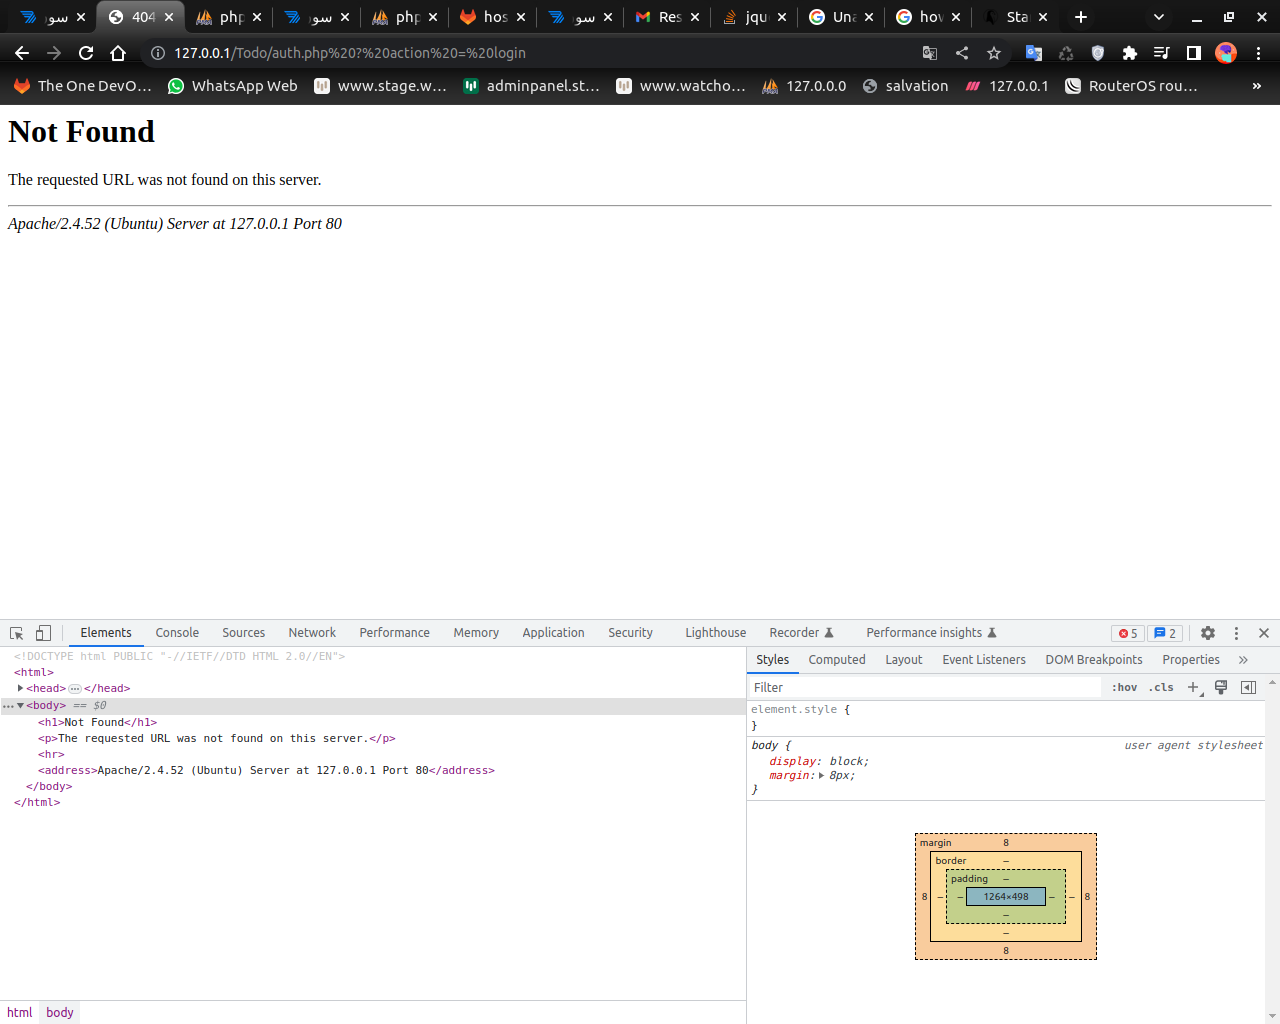Open the Properties tab
This screenshot has width=1280, height=1024.
[1191, 660]
